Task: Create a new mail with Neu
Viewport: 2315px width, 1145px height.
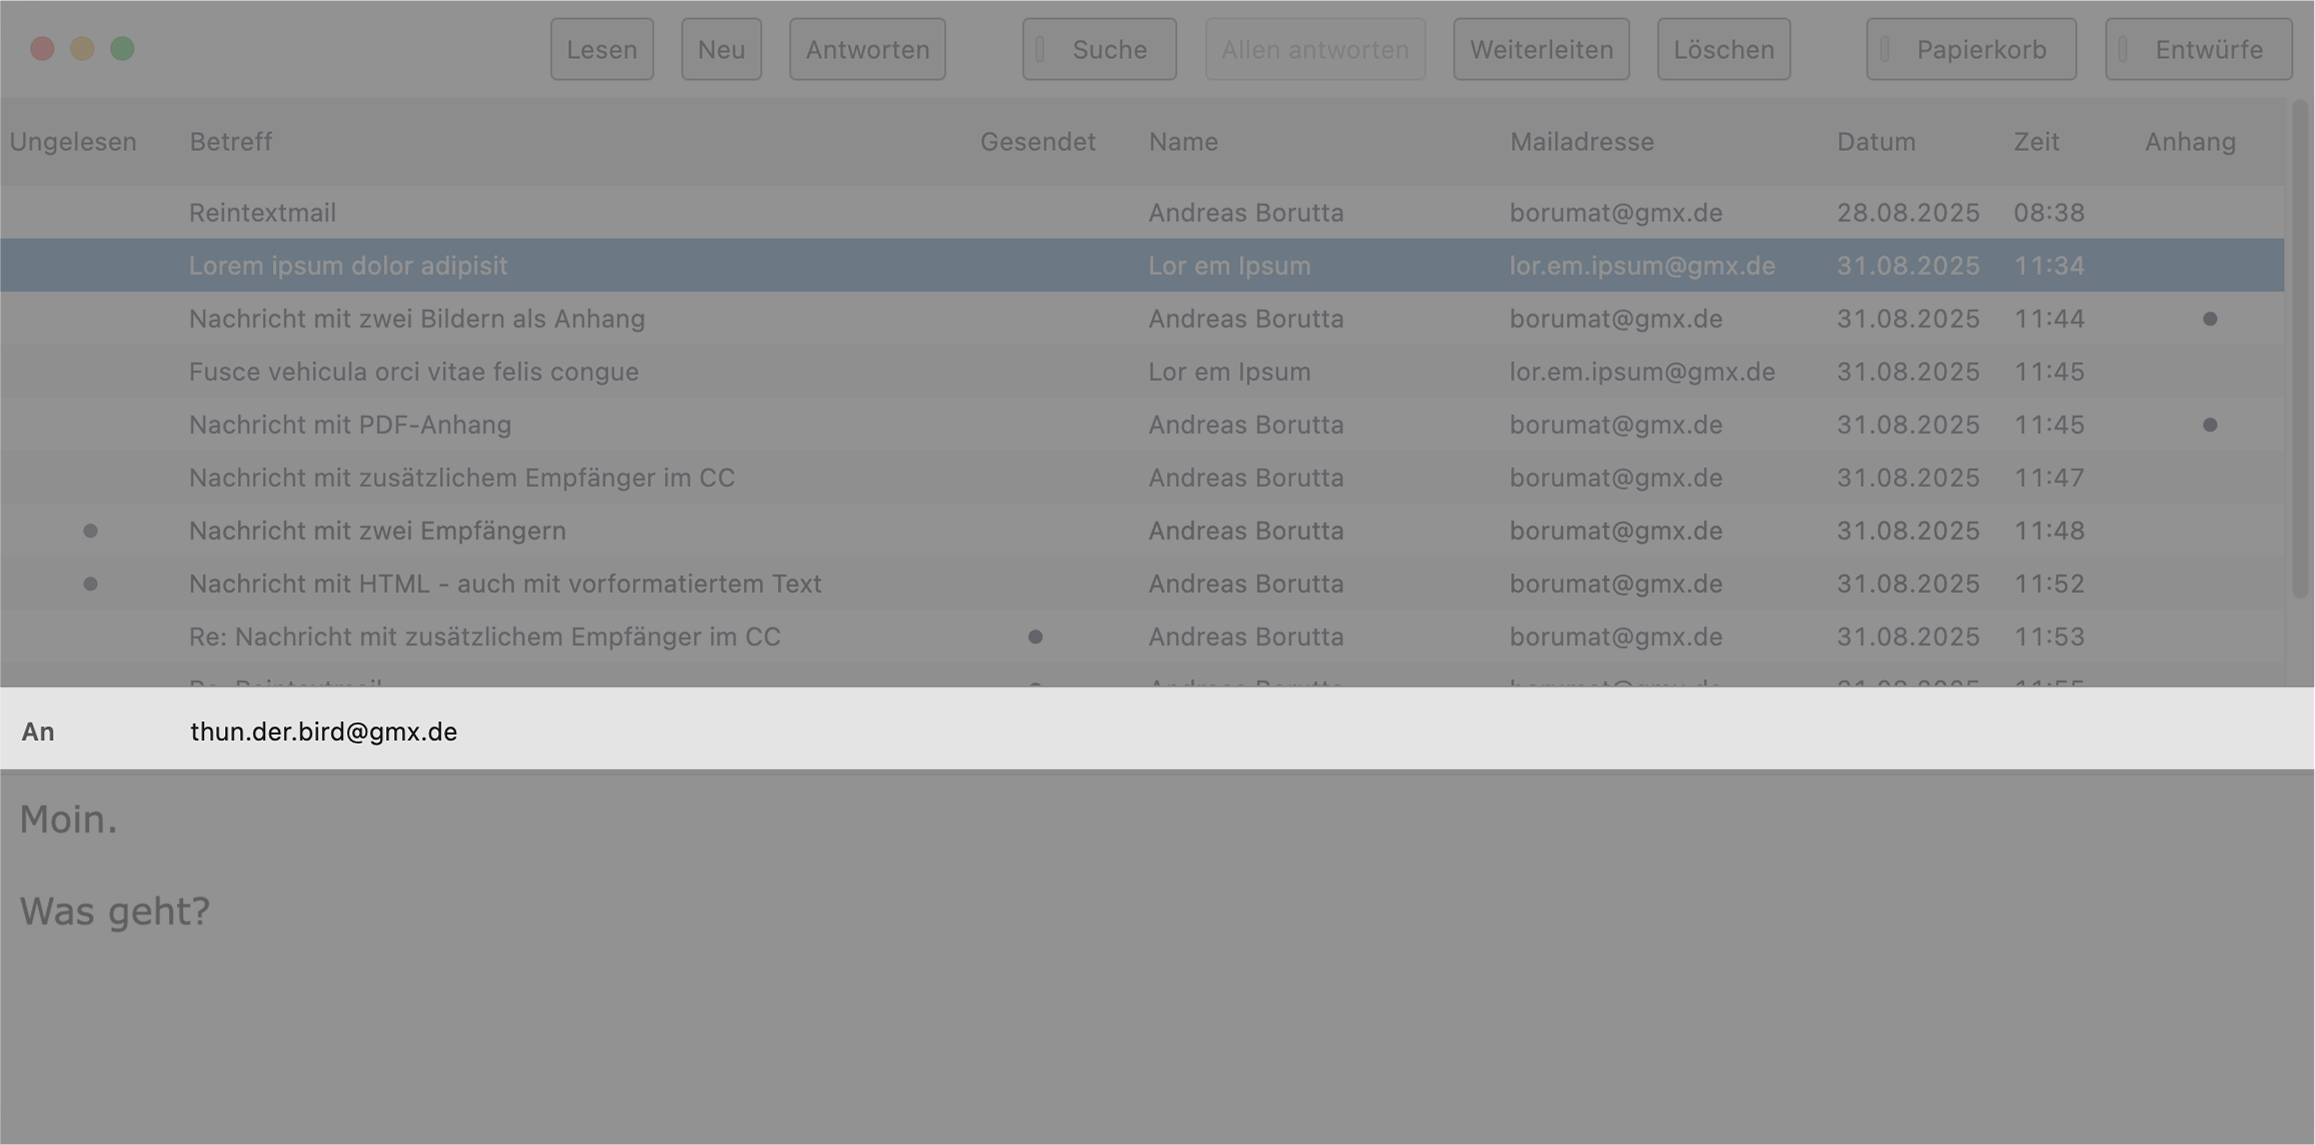Action: (x=721, y=49)
